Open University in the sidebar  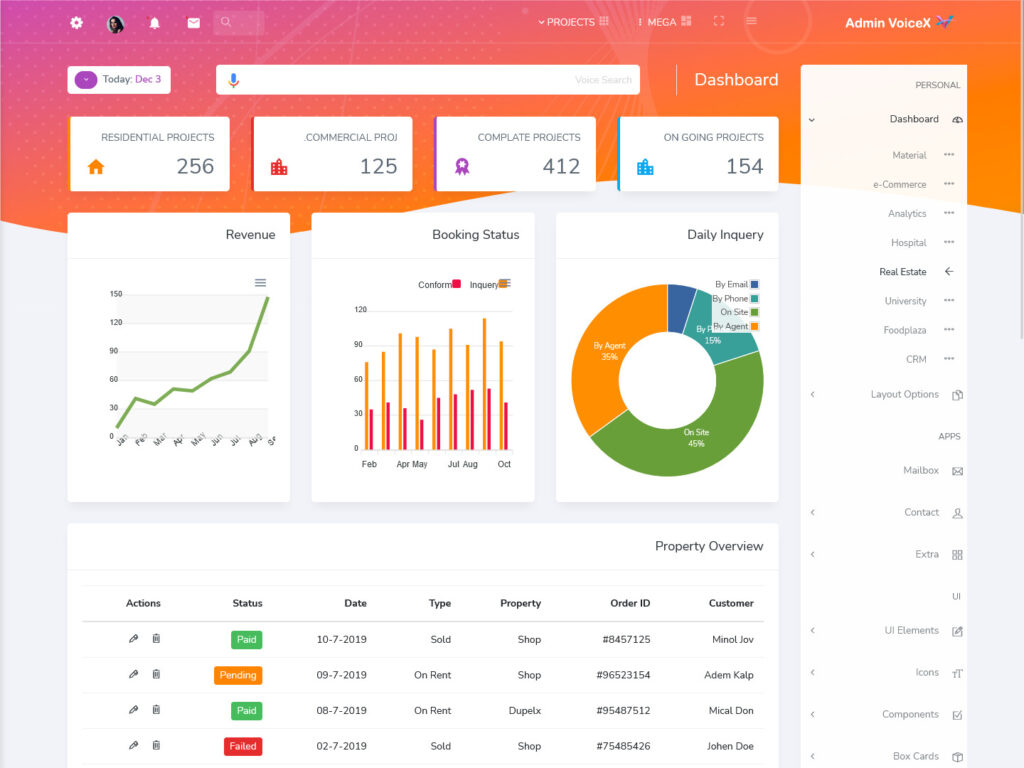[x=905, y=301]
